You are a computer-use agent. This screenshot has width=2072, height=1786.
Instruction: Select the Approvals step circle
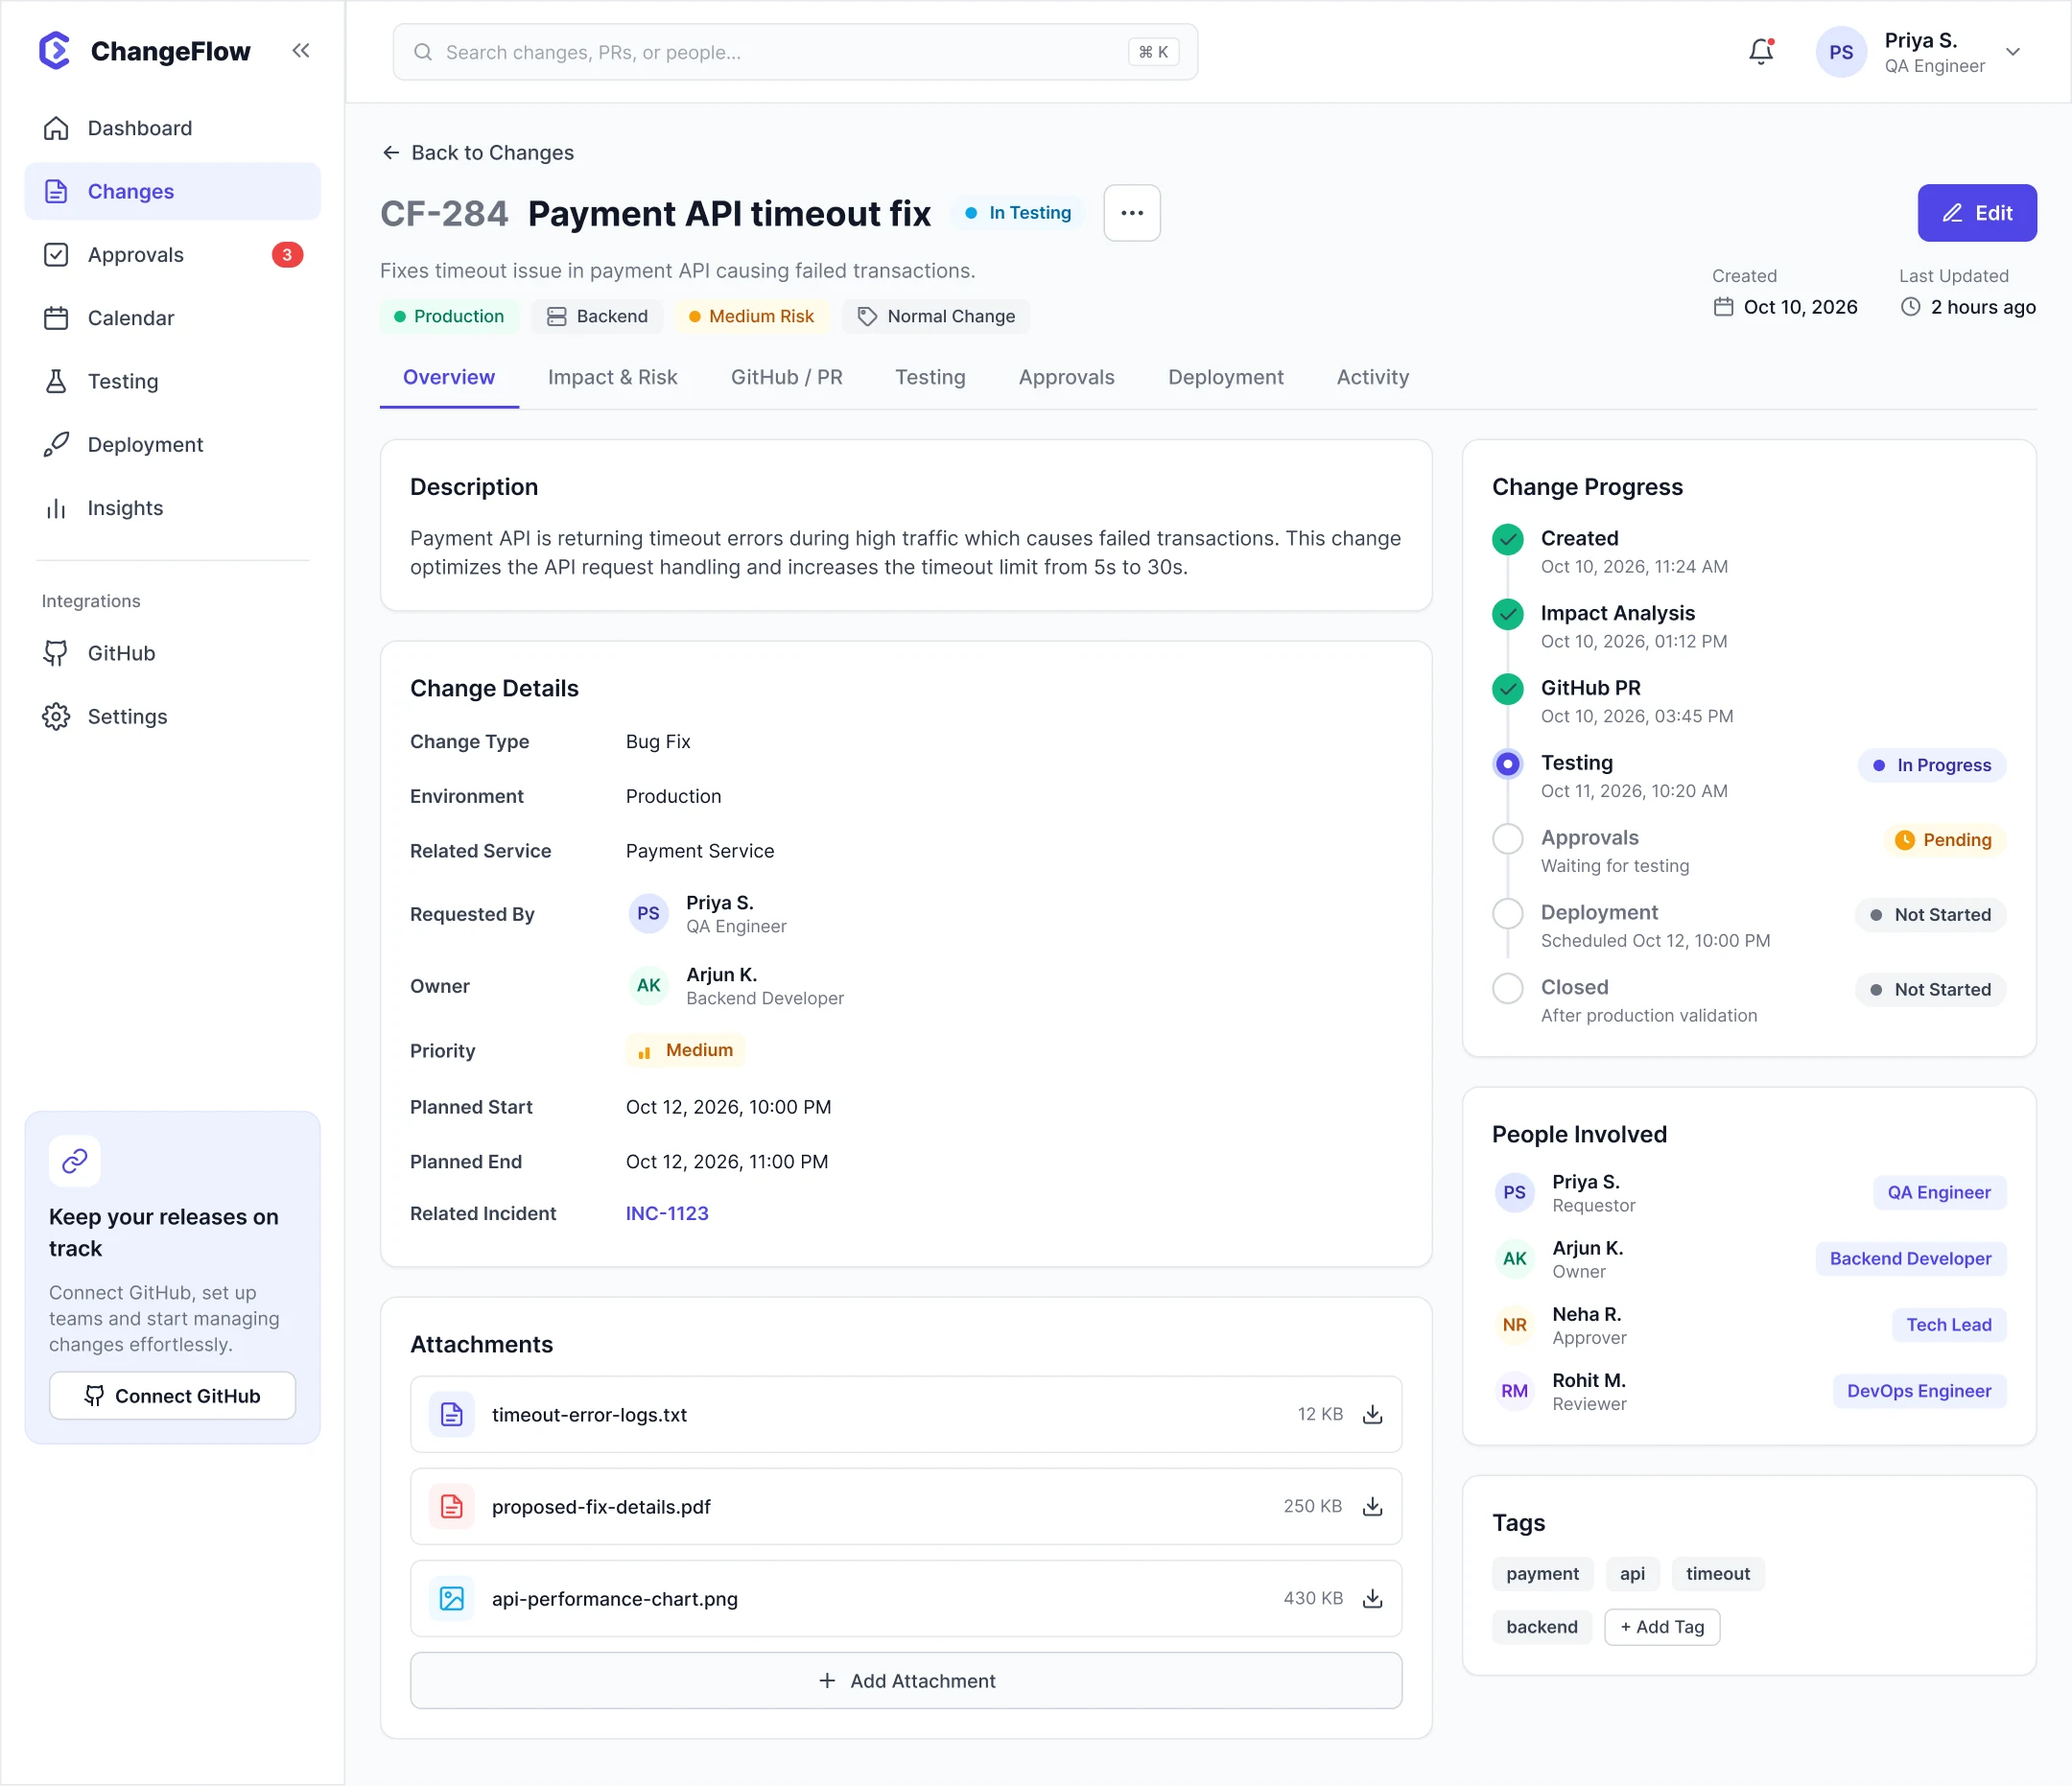[1508, 838]
